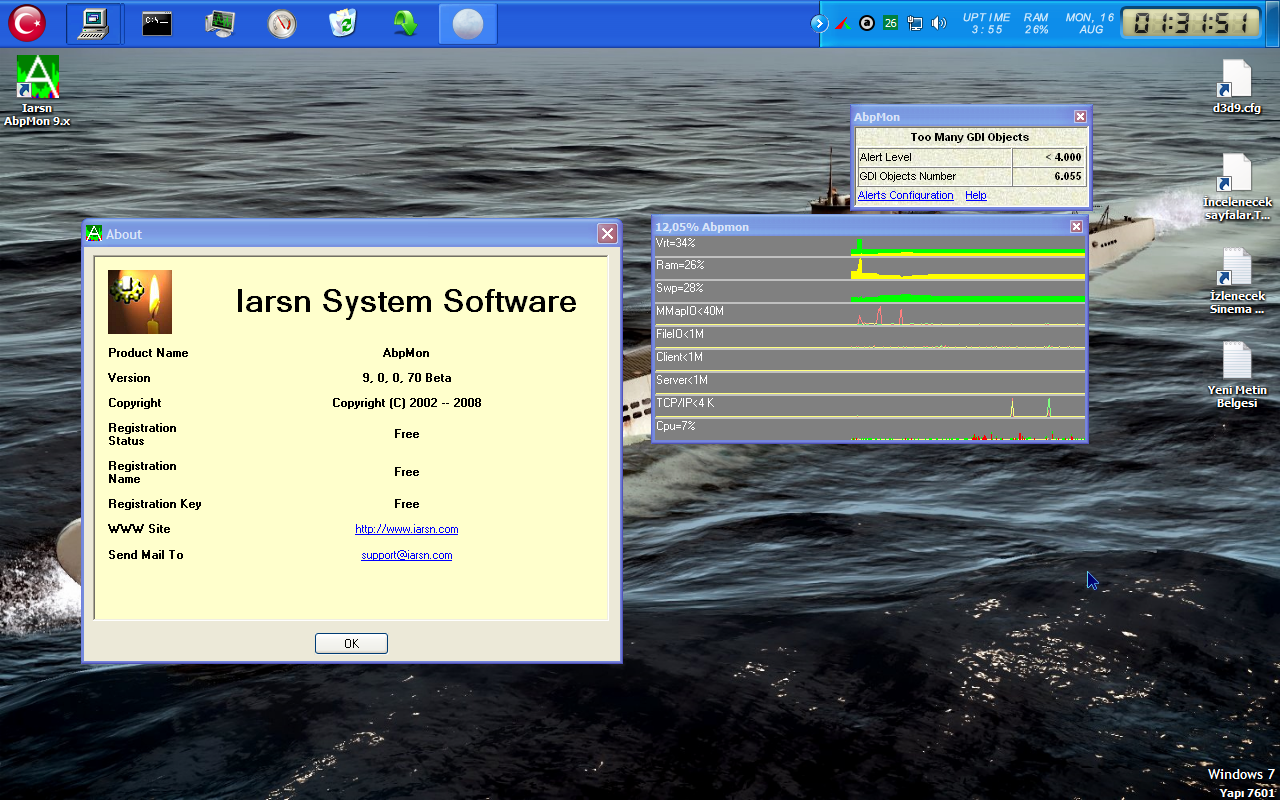Click the TCP/IP<4K graph row
Screen dimensions: 1280x800
coord(869,407)
